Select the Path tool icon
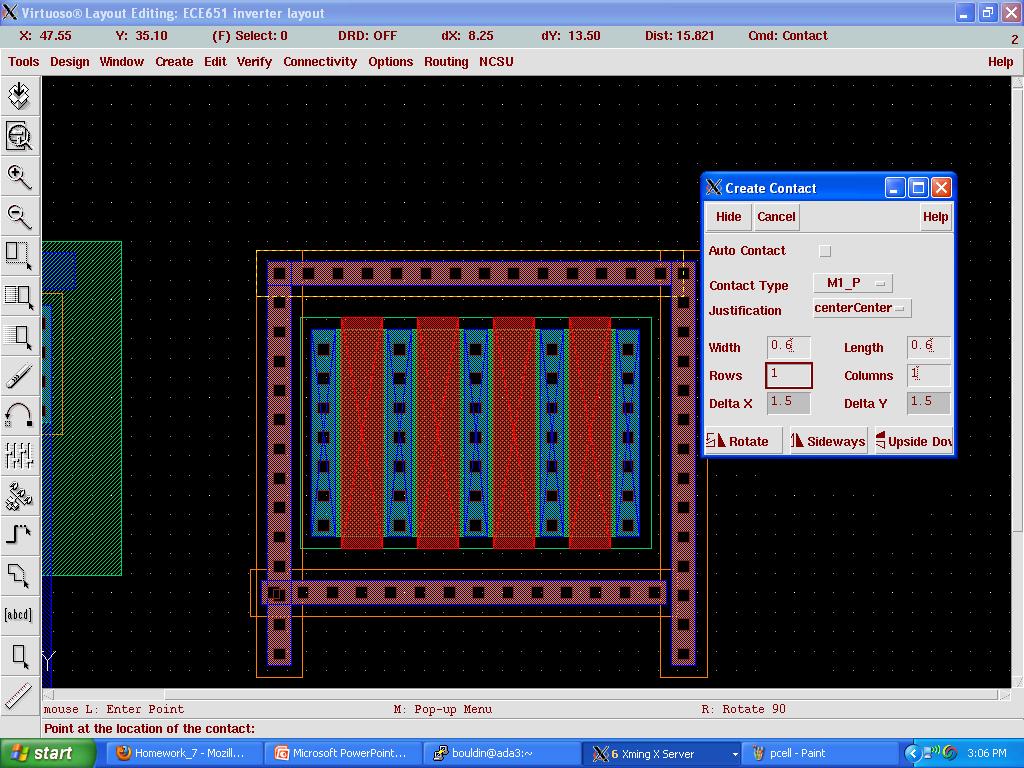The height and width of the screenshot is (768, 1024). point(20,535)
